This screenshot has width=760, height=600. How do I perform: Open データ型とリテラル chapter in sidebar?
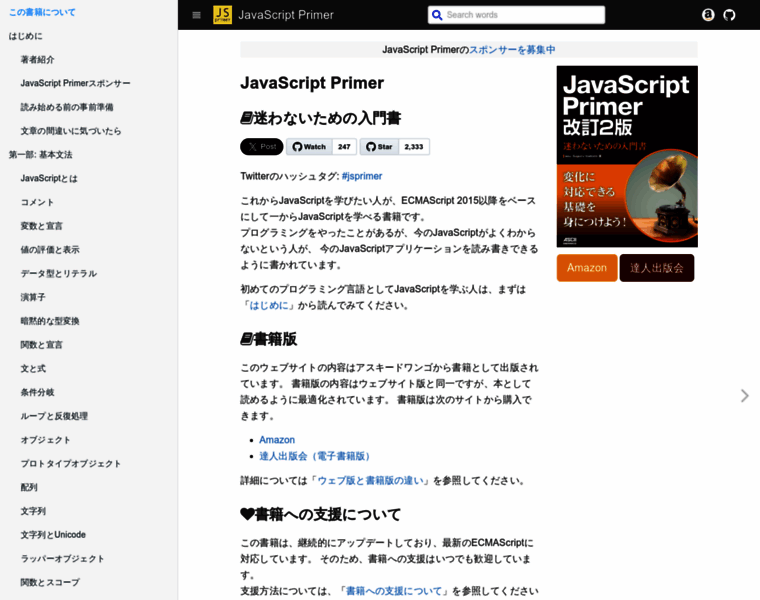[x=59, y=273]
